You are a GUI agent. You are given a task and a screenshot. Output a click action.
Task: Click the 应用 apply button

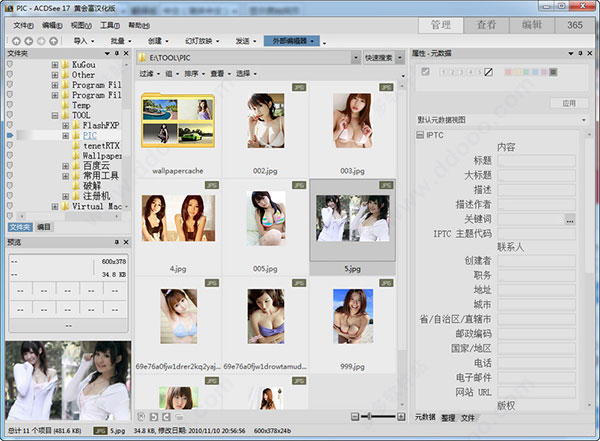click(x=569, y=103)
